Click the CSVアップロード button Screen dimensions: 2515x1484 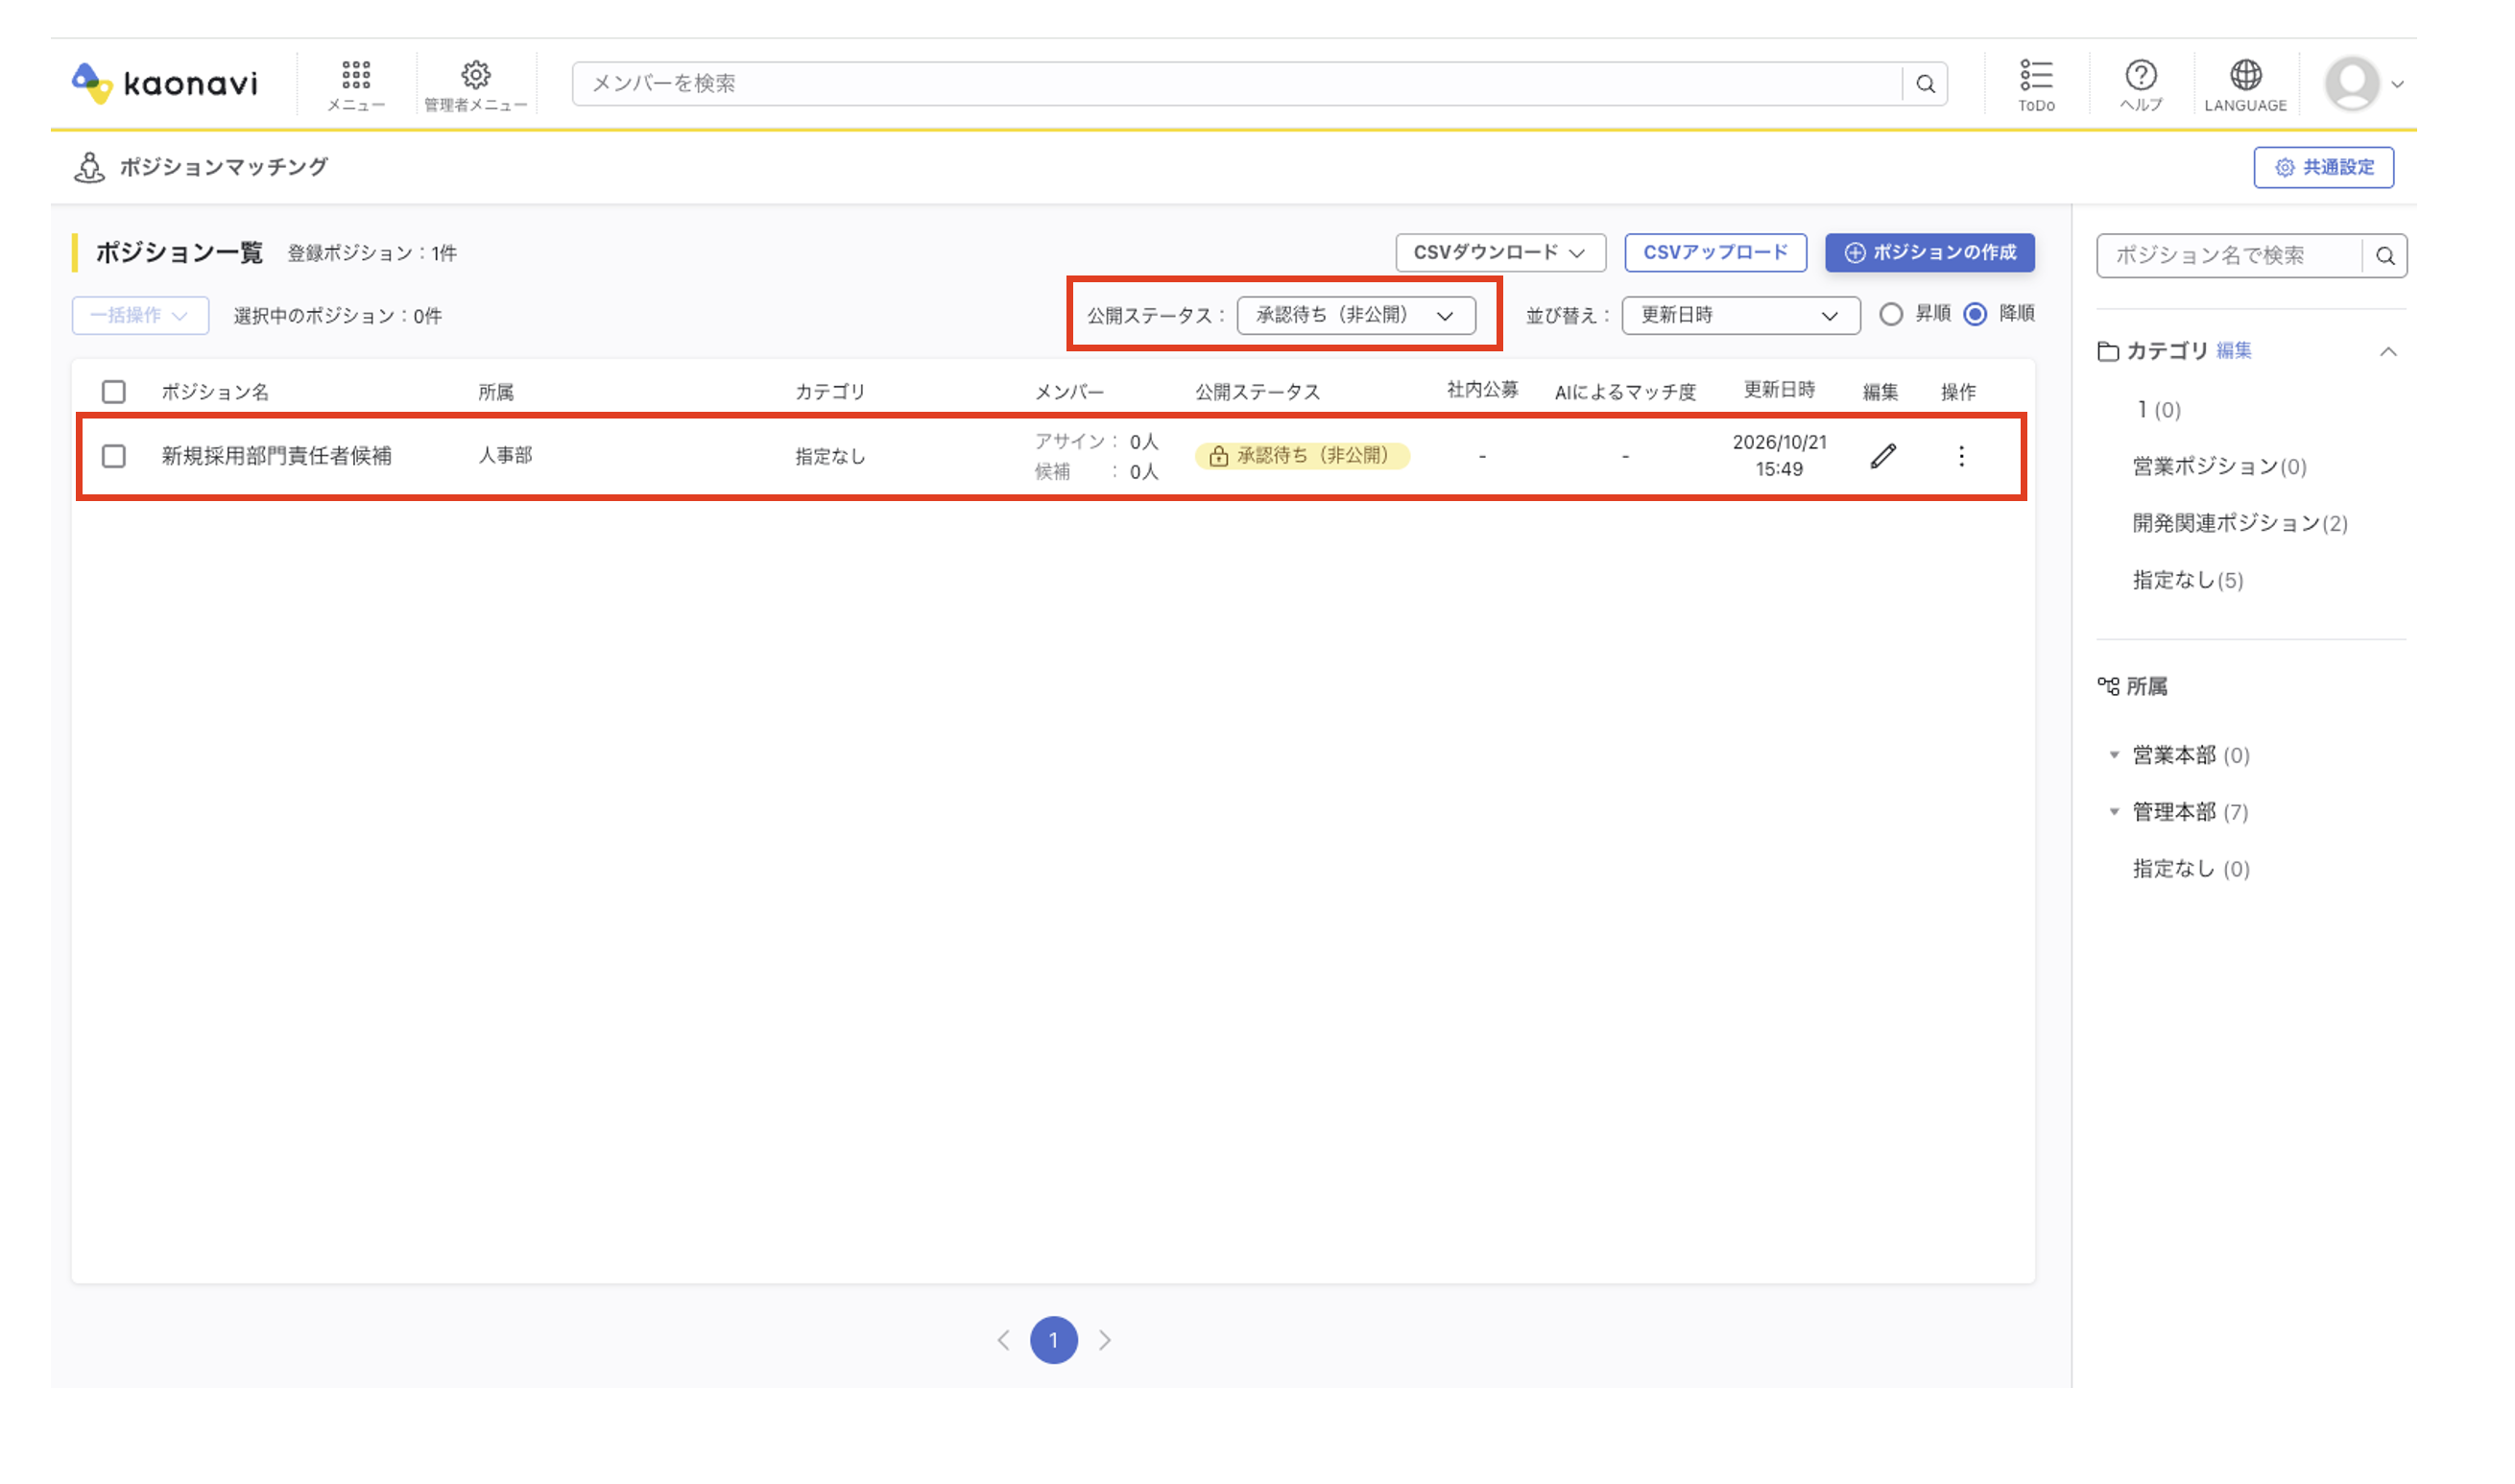tap(1715, 253)
